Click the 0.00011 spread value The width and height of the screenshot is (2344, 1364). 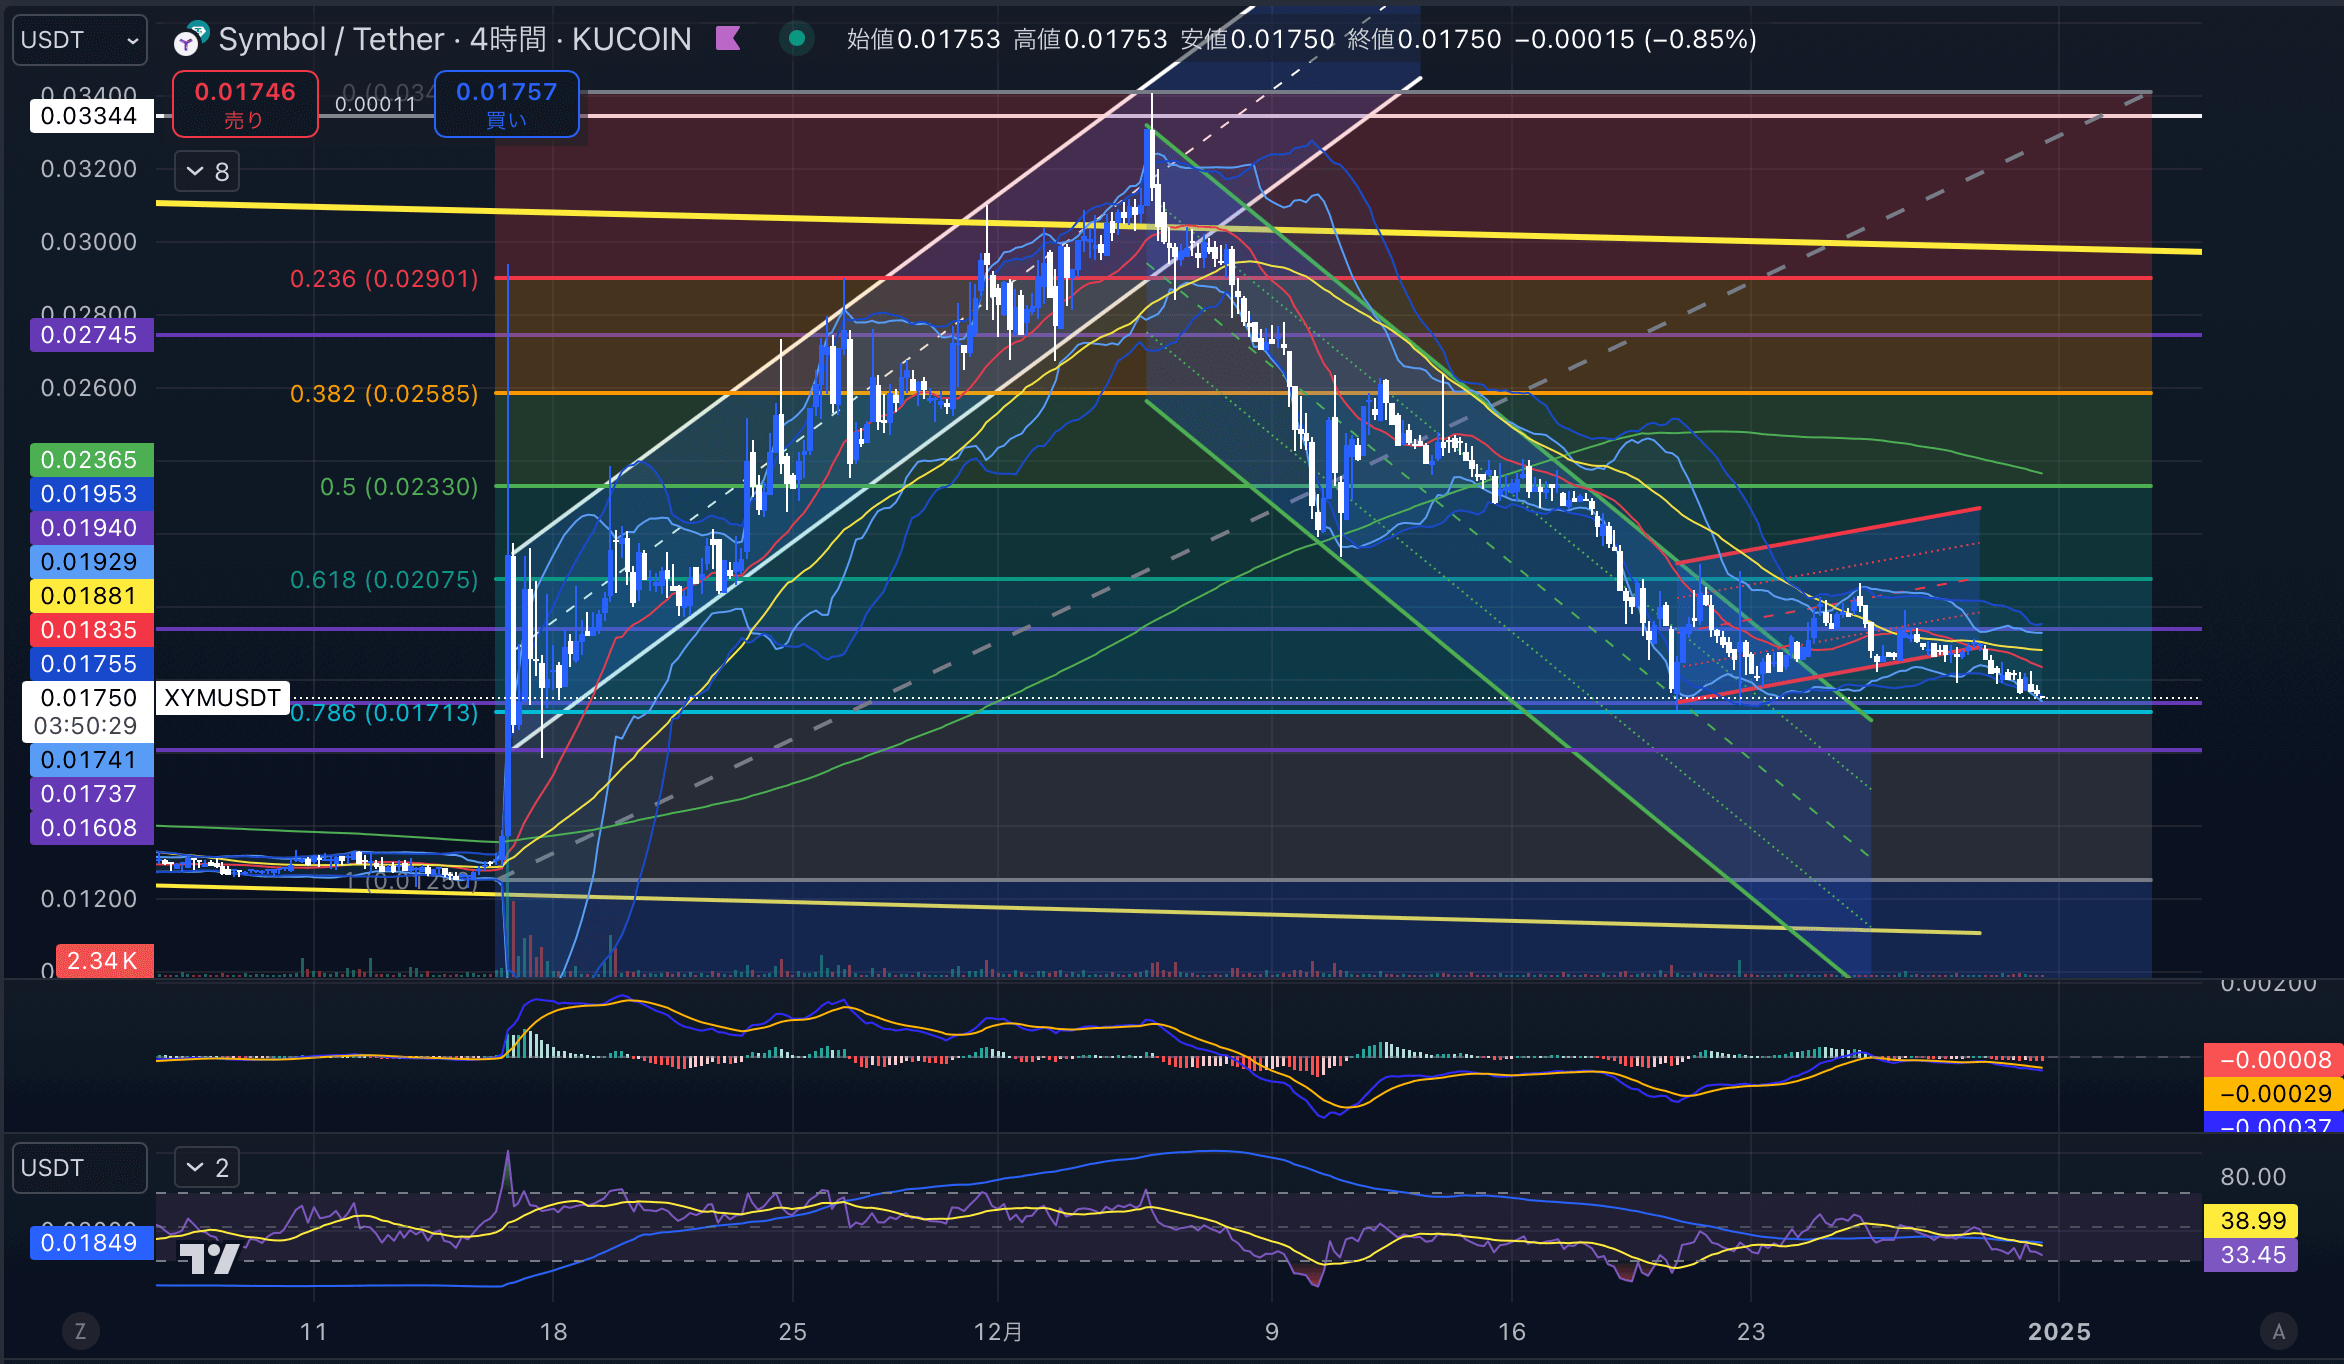(375, 104)
